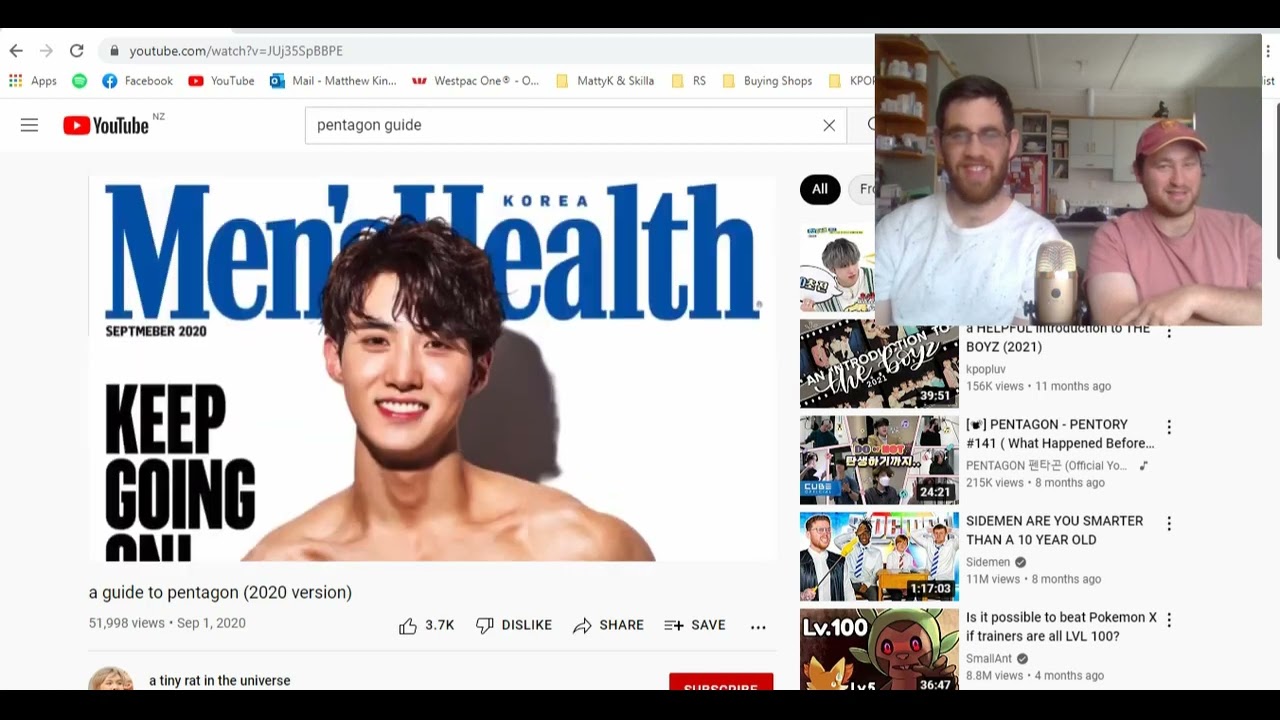Open more actions three-dot menu under video
The width and height of the screenshot is (1280, 720).
(758, 626)
